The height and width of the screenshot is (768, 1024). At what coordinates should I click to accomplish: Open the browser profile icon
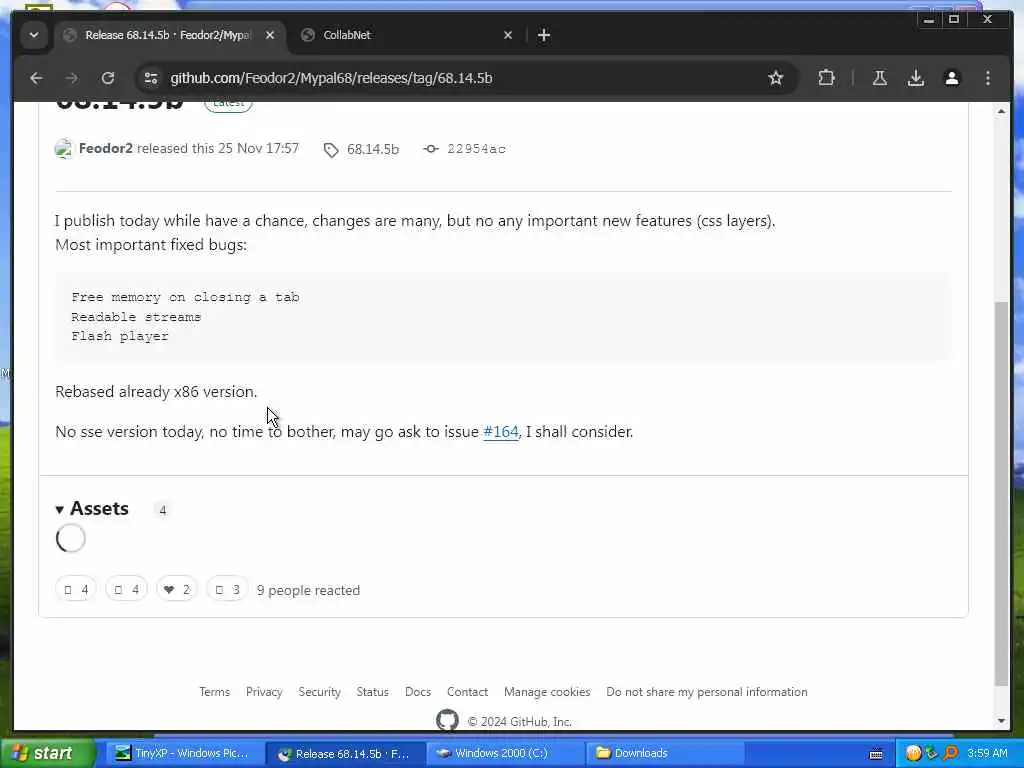[952, 78]
